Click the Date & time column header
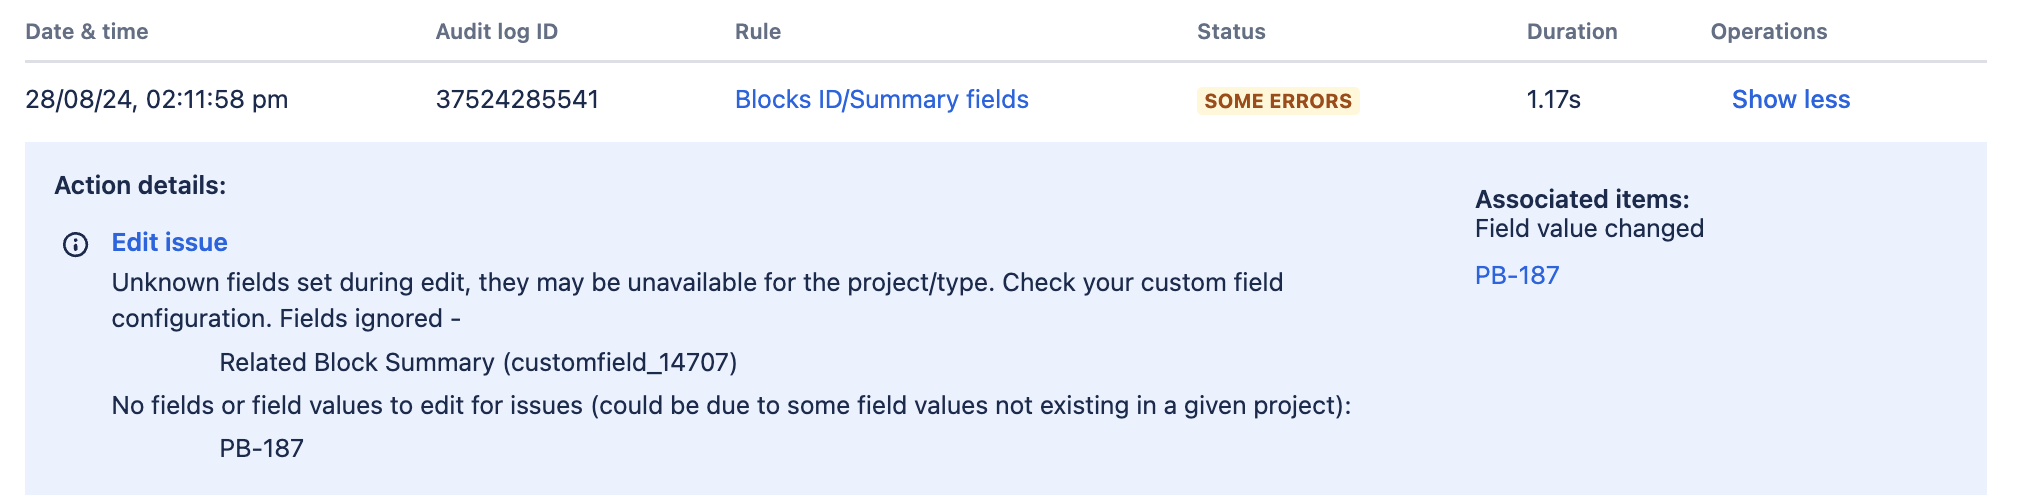This screenshot has height=502, width=2028. [x=87, y=32]
